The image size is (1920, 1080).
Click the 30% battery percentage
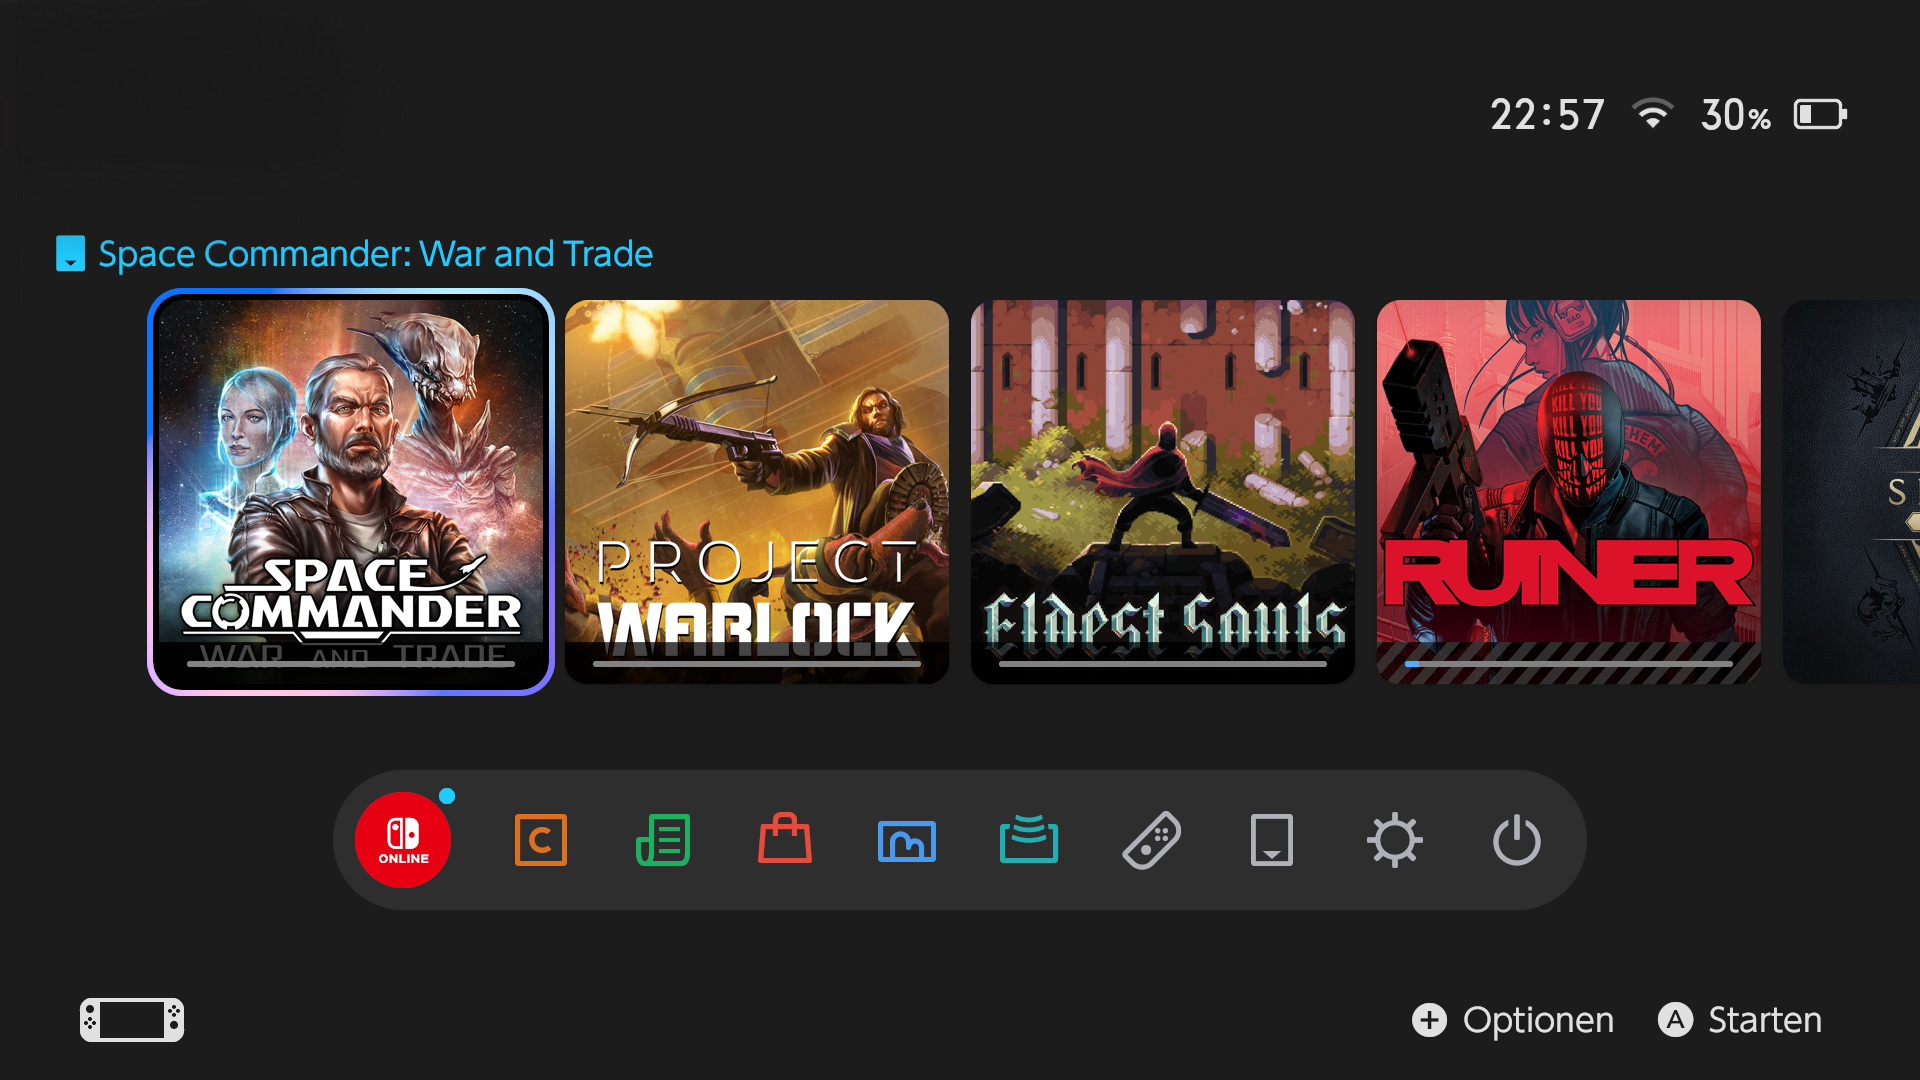click(x=1736, y=115)
